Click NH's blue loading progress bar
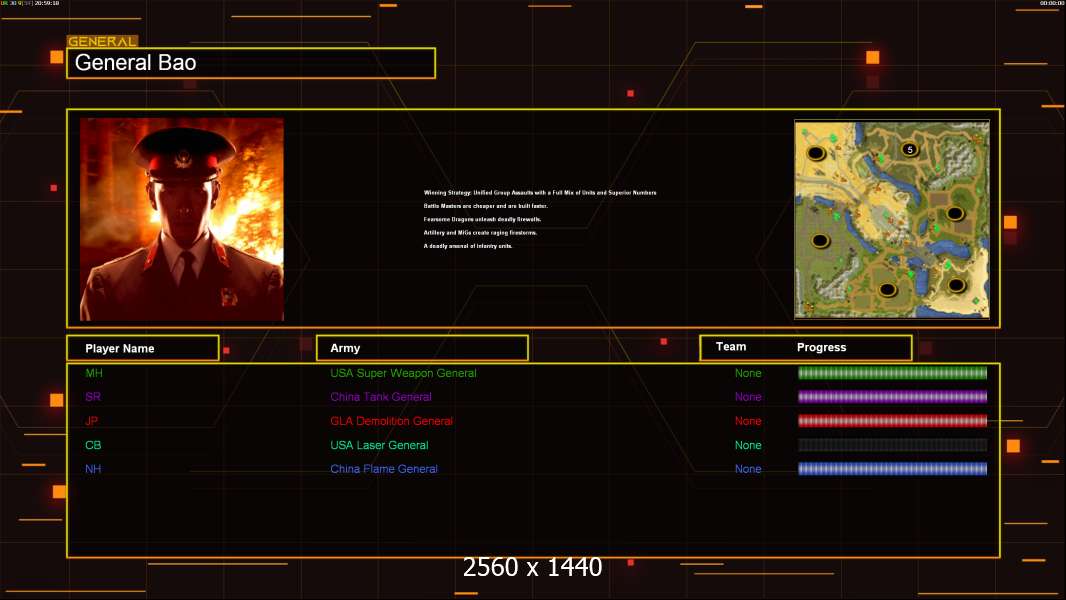The width and height of the screenshot is (1066, 600). pyautogui.click(x=892, y=469)
